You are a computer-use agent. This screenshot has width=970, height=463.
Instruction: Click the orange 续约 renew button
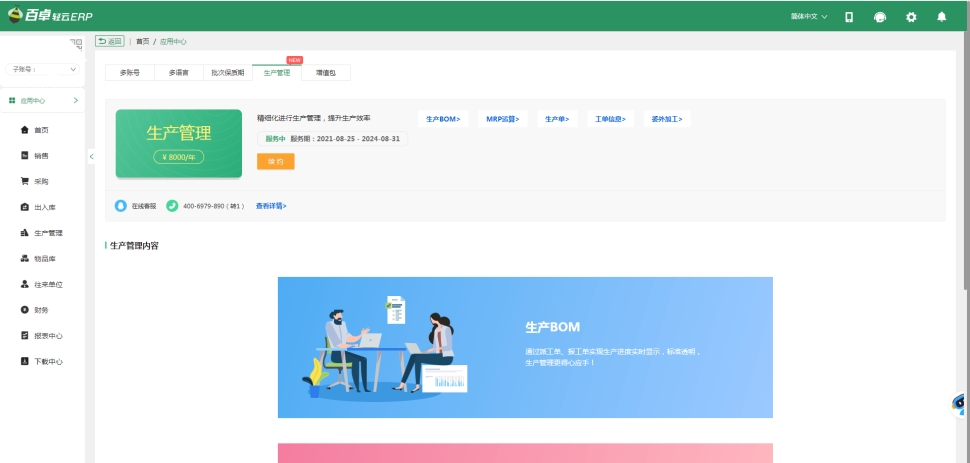[x=276, y=161]
